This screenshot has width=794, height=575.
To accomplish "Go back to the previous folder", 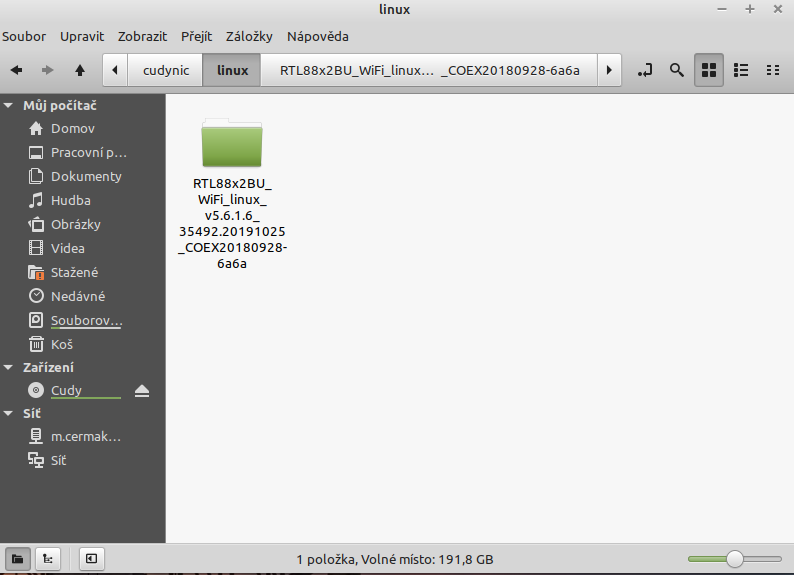I will tap(17, 70).
